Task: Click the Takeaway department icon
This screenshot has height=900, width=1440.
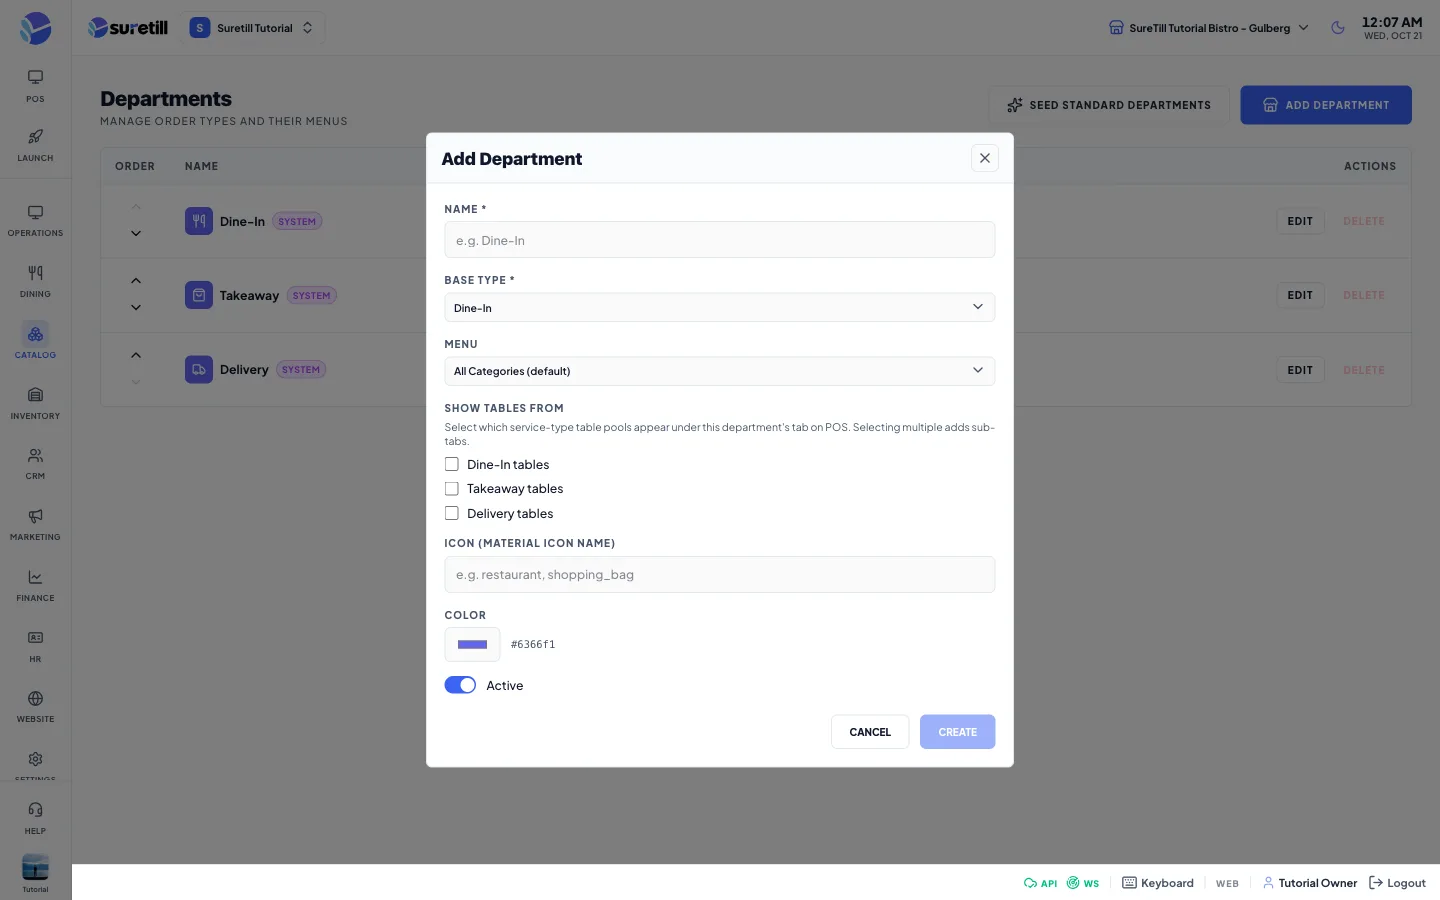Action: click(x=199, y=295)
